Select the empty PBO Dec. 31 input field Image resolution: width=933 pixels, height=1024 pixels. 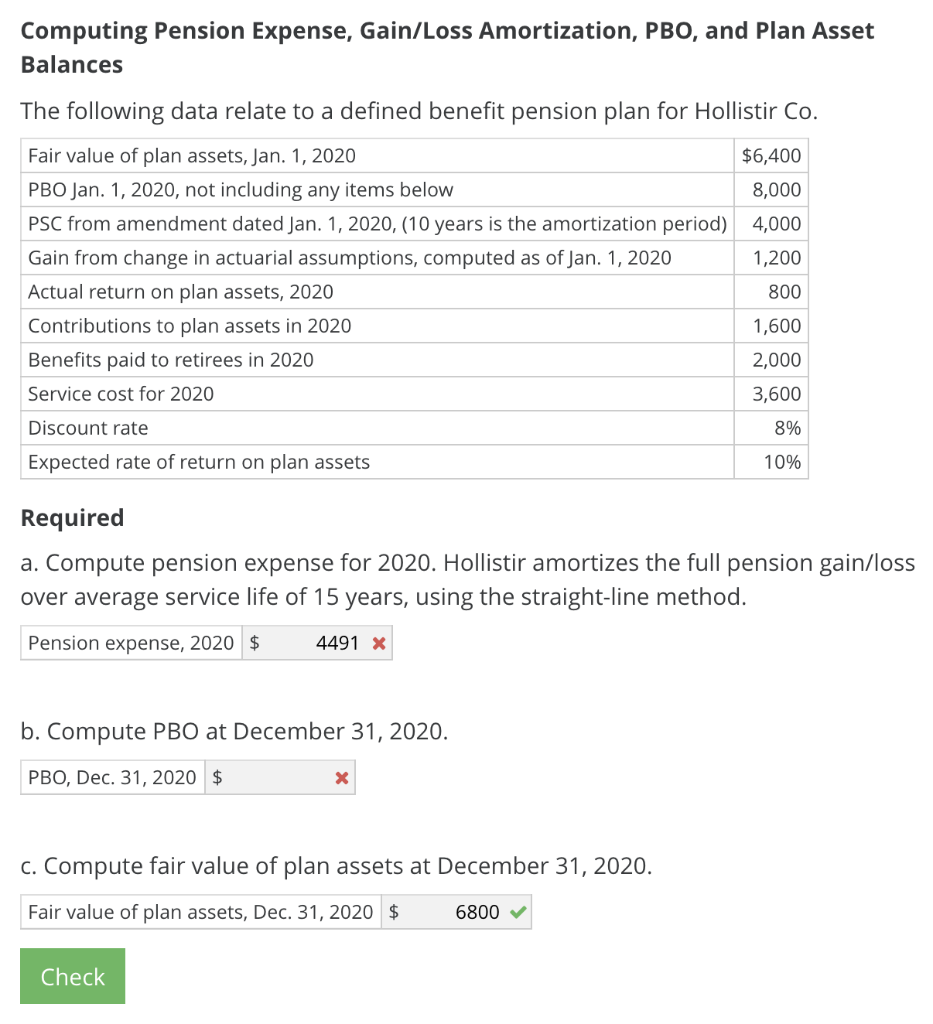click(280, 777)
